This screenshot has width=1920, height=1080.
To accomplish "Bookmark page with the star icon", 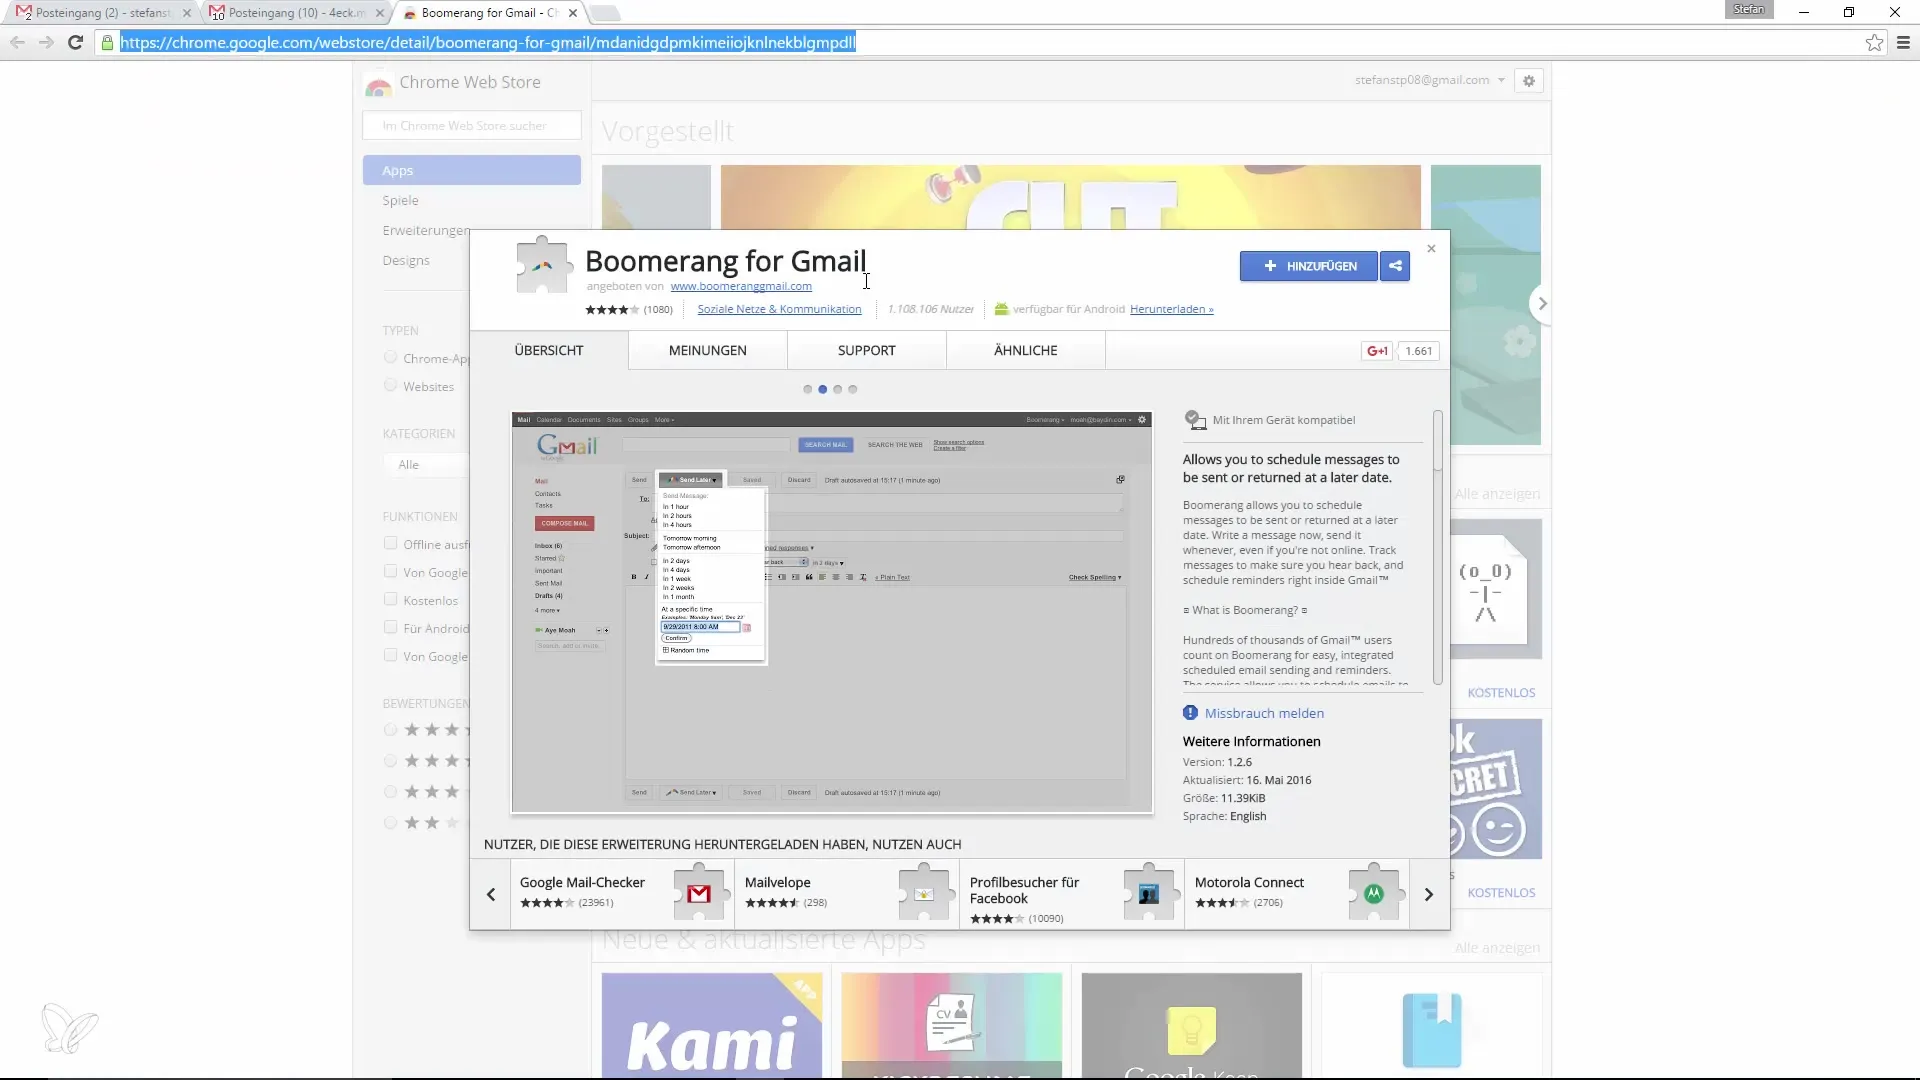I will tap(1874, 42).
